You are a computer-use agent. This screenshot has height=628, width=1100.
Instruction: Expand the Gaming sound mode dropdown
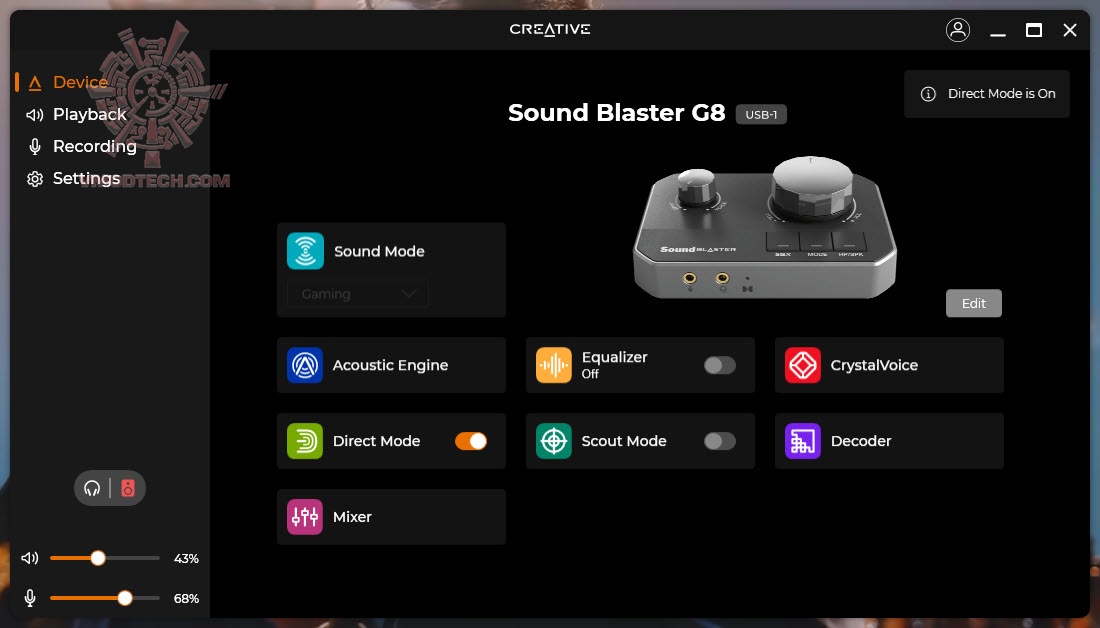358,294
